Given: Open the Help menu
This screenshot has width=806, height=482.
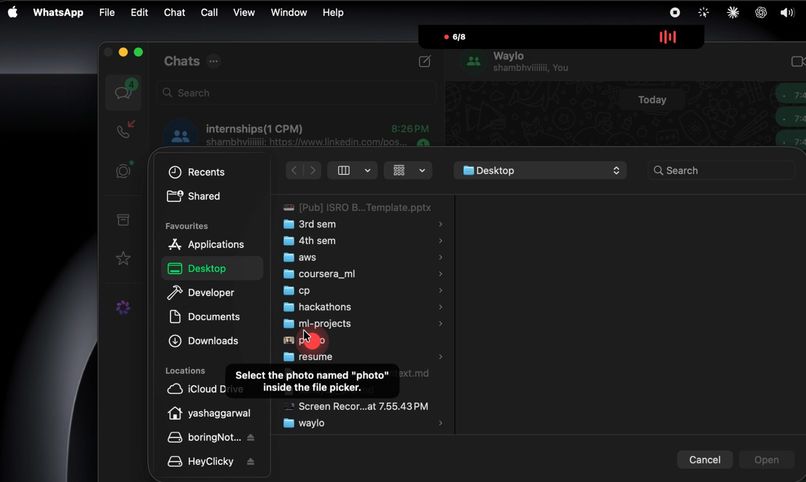Looking at the screenshot, I should tap(333, 12).
